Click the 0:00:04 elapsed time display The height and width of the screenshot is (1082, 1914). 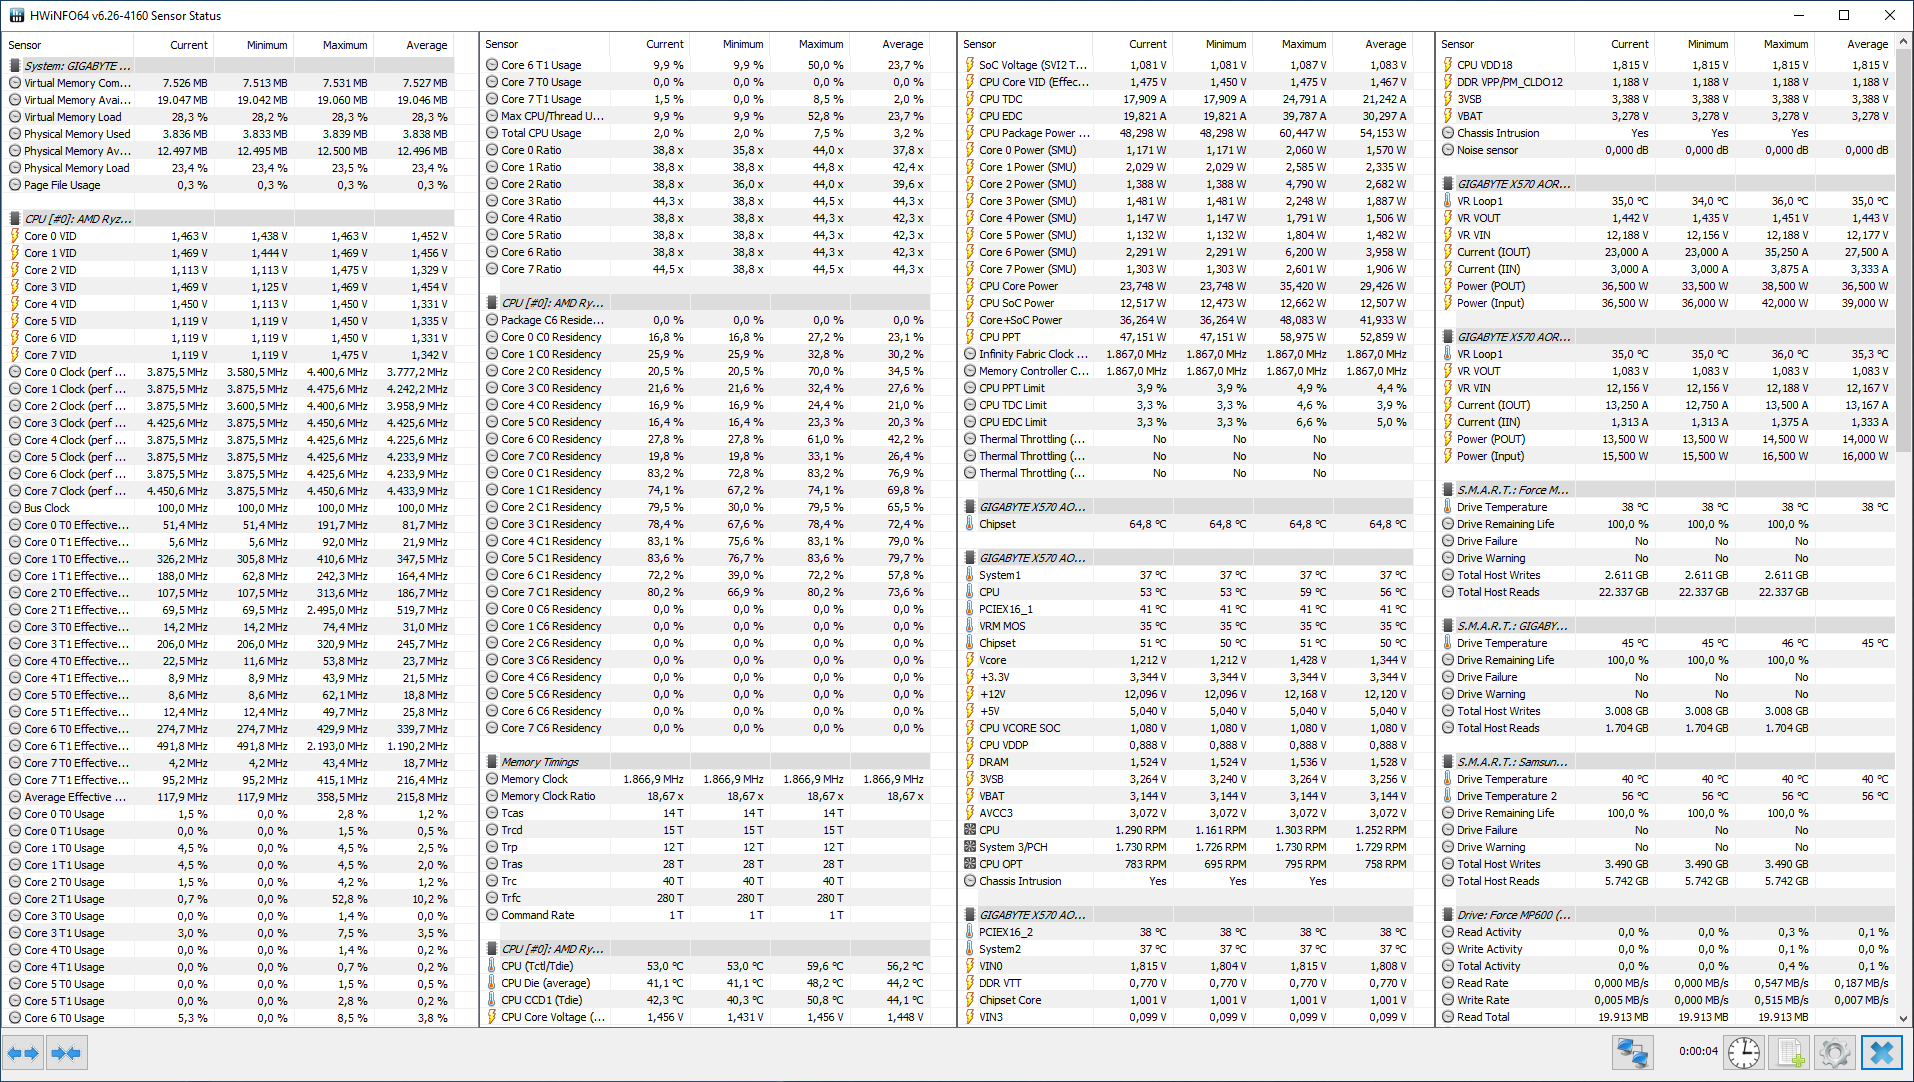point(1698,1051)
